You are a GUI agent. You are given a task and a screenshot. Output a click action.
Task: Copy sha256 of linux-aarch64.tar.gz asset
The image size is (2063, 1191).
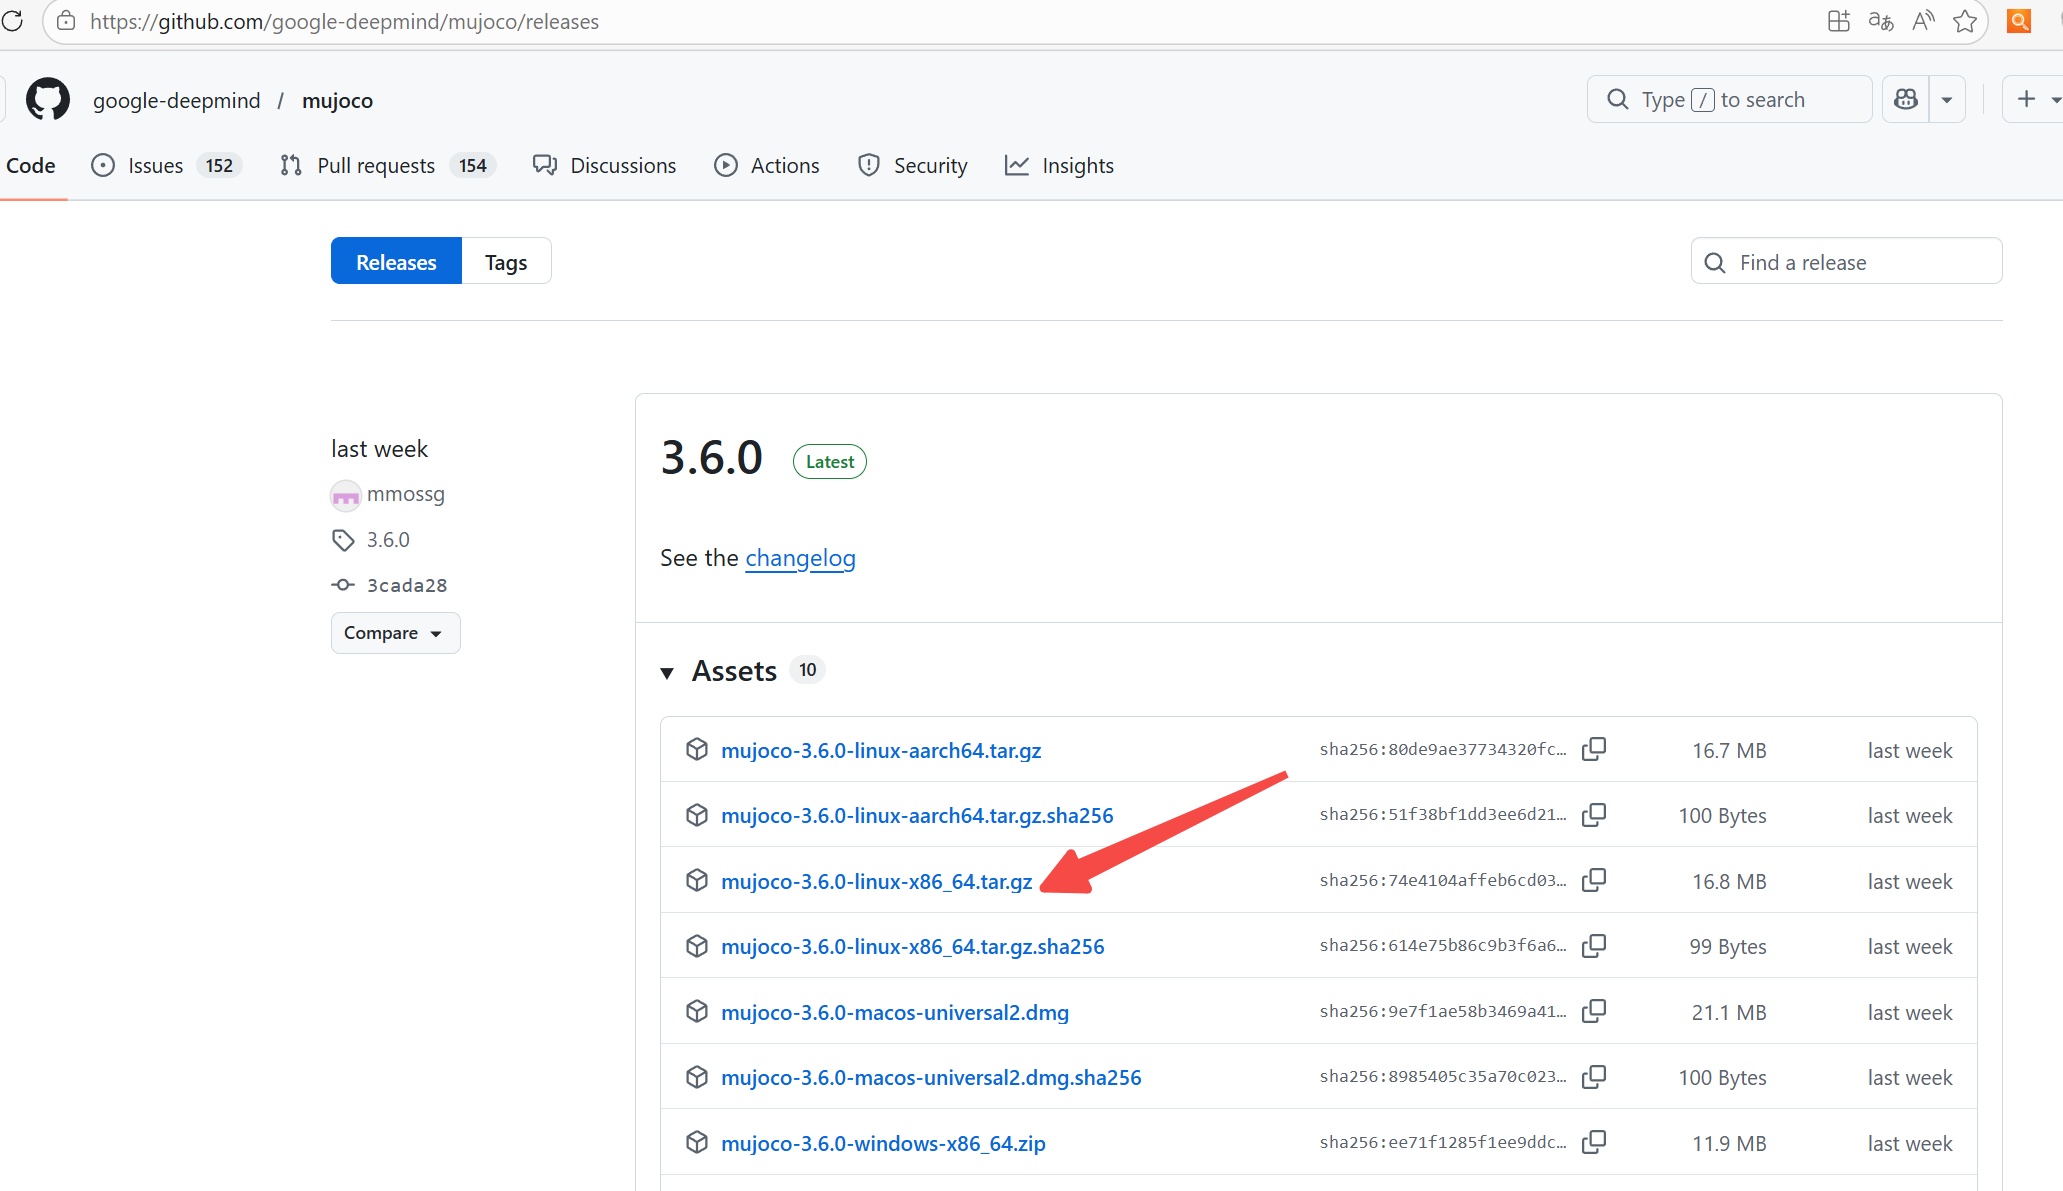1594,749
